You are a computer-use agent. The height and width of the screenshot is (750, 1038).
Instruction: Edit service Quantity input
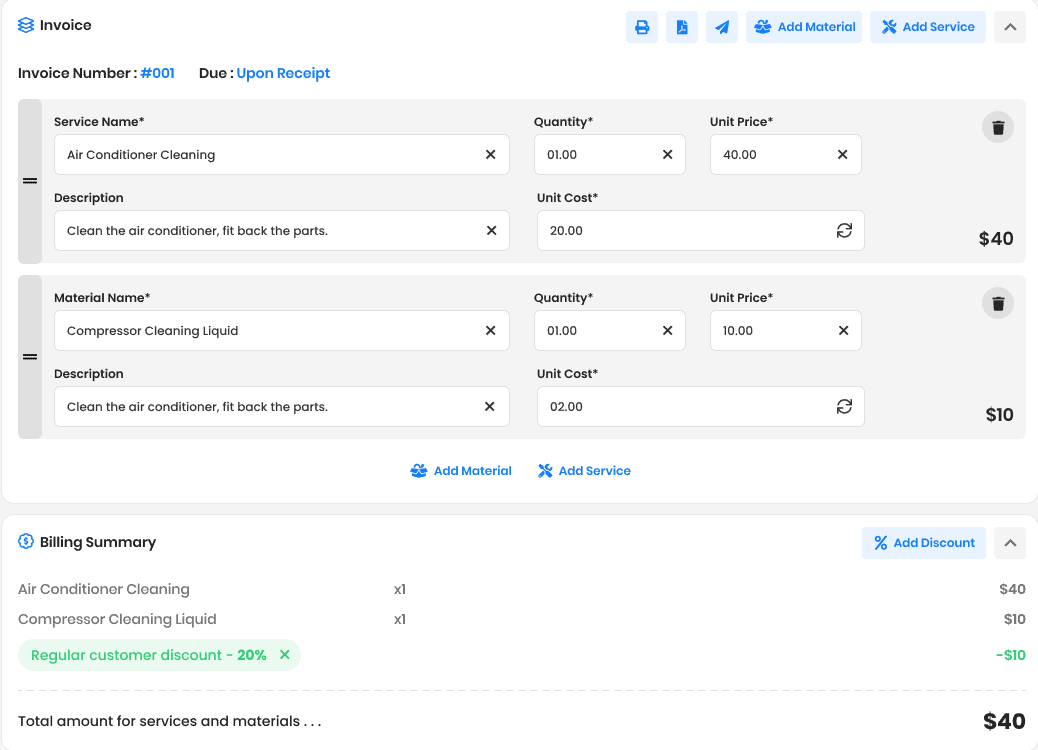pyautogui.click(x=609, y=155)
